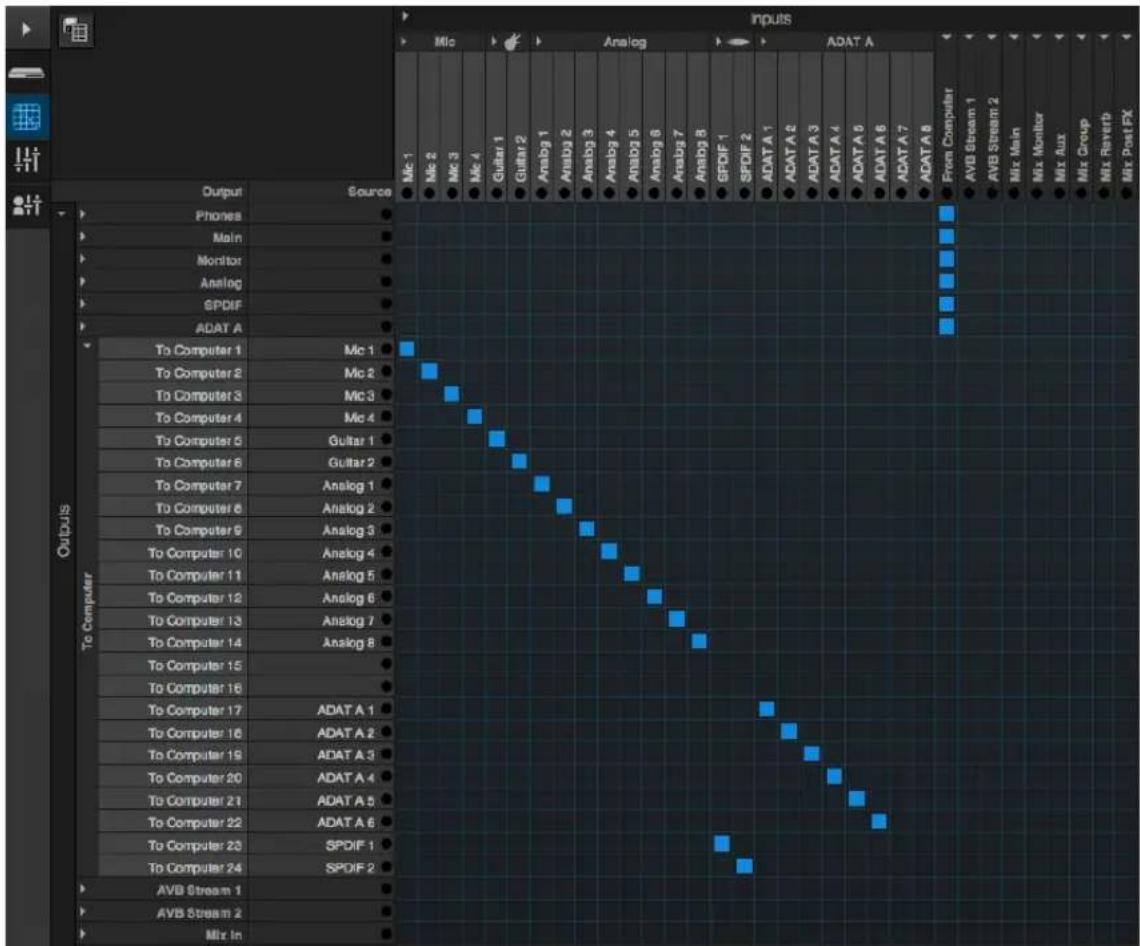The height and width of the screenshot is (946, 1140).
Task: Click the SPDIF 1 source label
Action: click(350, 845)
